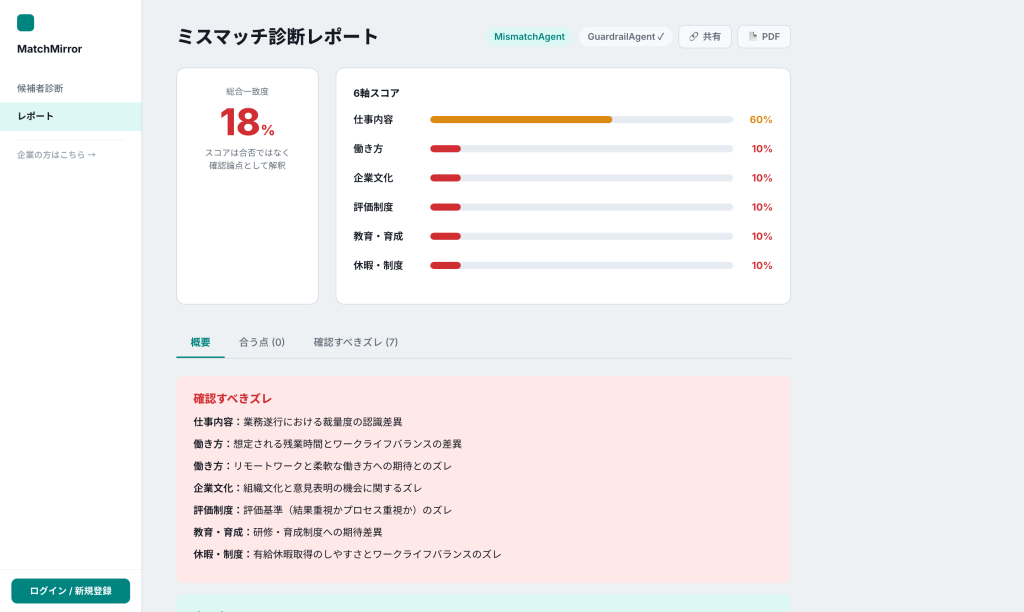This screenshot has height=612, width=1024.
Task: Click the 評価基準（結果重視かプロセス重視か） line
Action: point(323,510)
